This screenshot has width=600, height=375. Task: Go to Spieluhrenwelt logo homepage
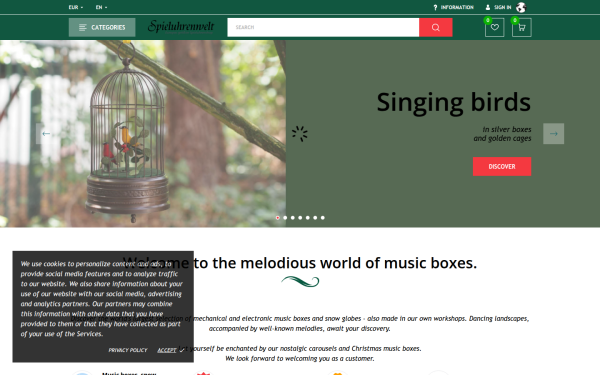[x=181, y=27]
